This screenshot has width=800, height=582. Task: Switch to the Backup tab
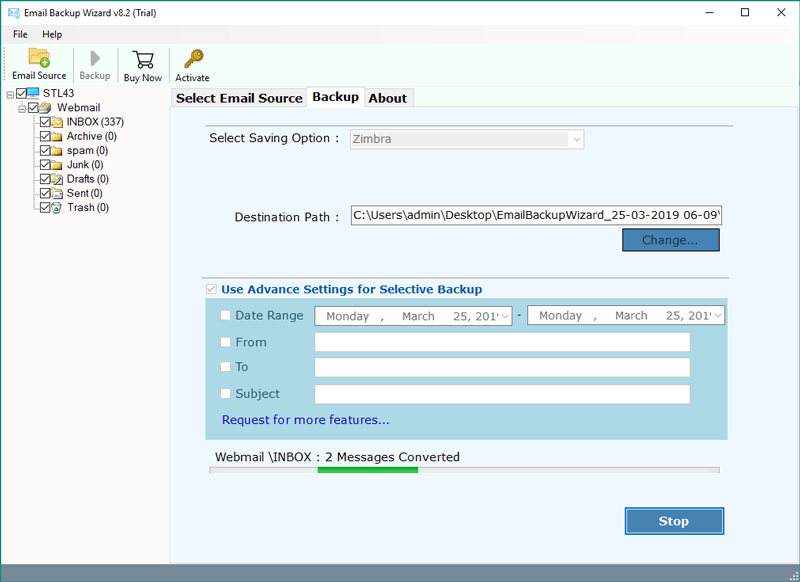click(335, 97)
